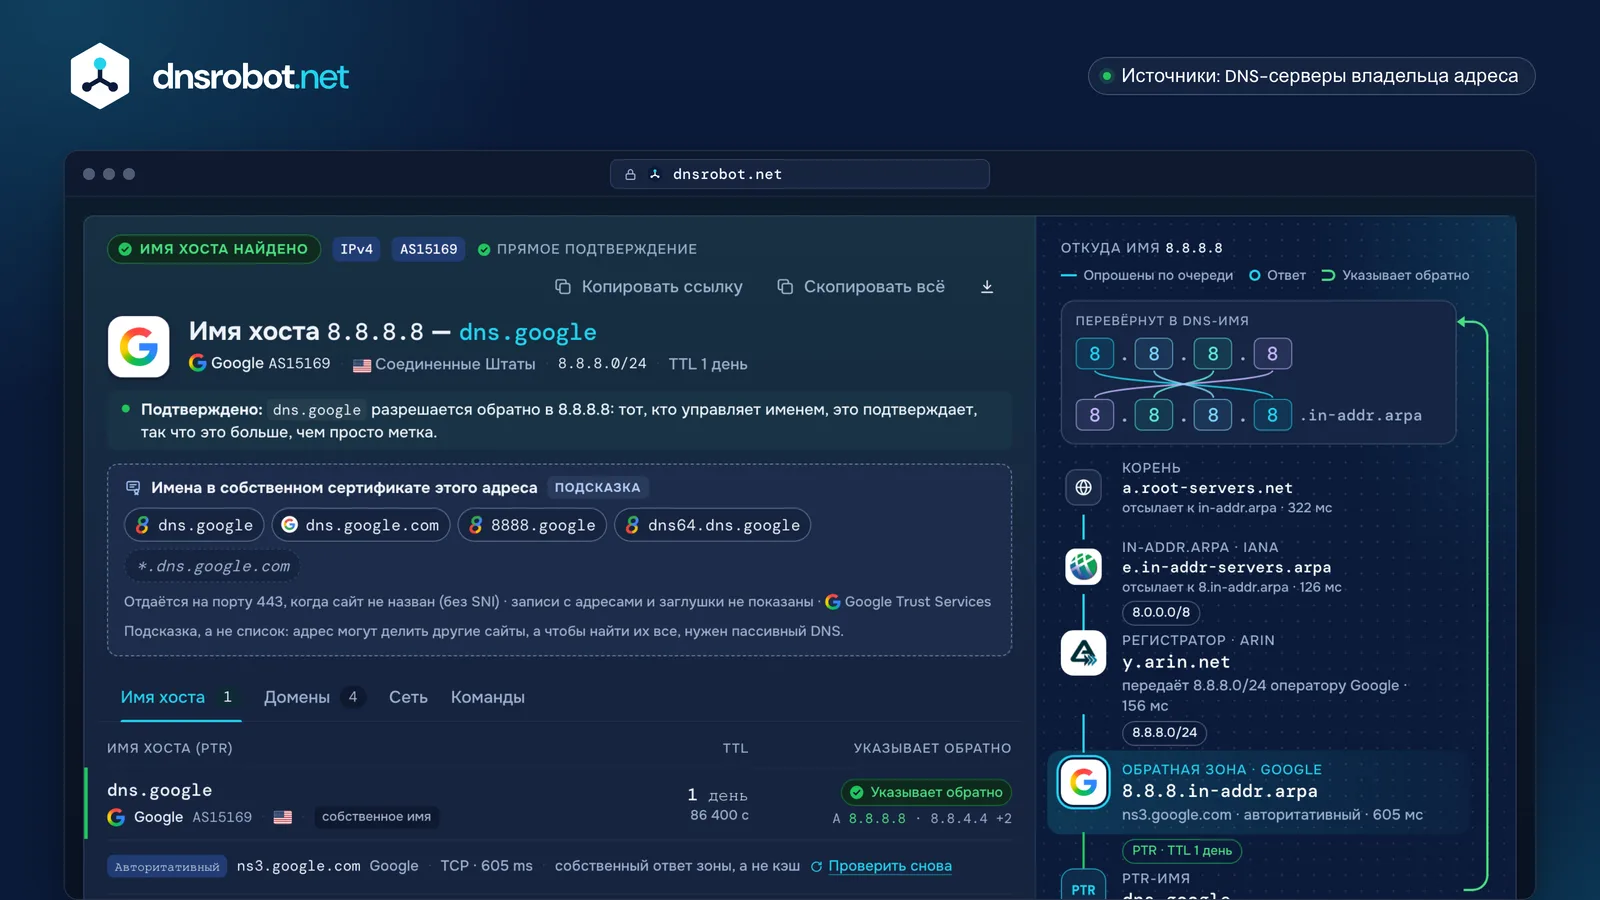Open the Сеть tab
The width and height of the screenshot is (1600, 900).
[408, 697]
